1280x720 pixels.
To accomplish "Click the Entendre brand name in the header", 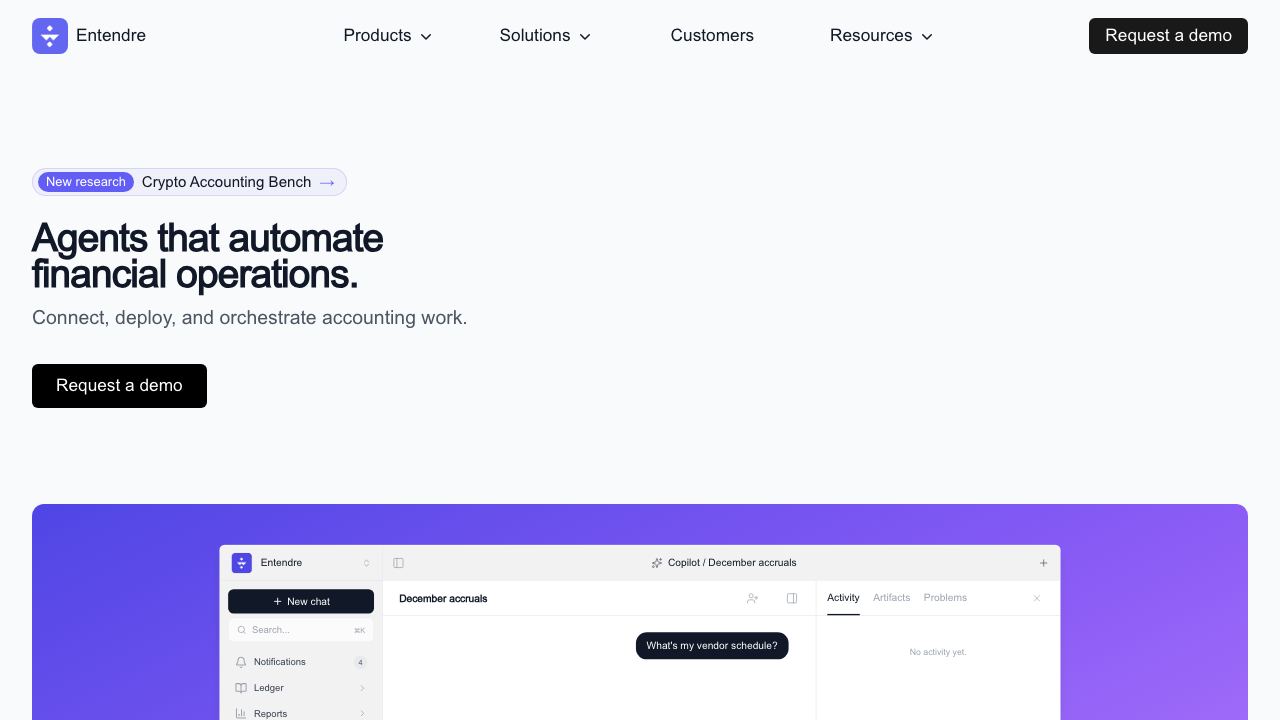I will click(x=111, y=36).
